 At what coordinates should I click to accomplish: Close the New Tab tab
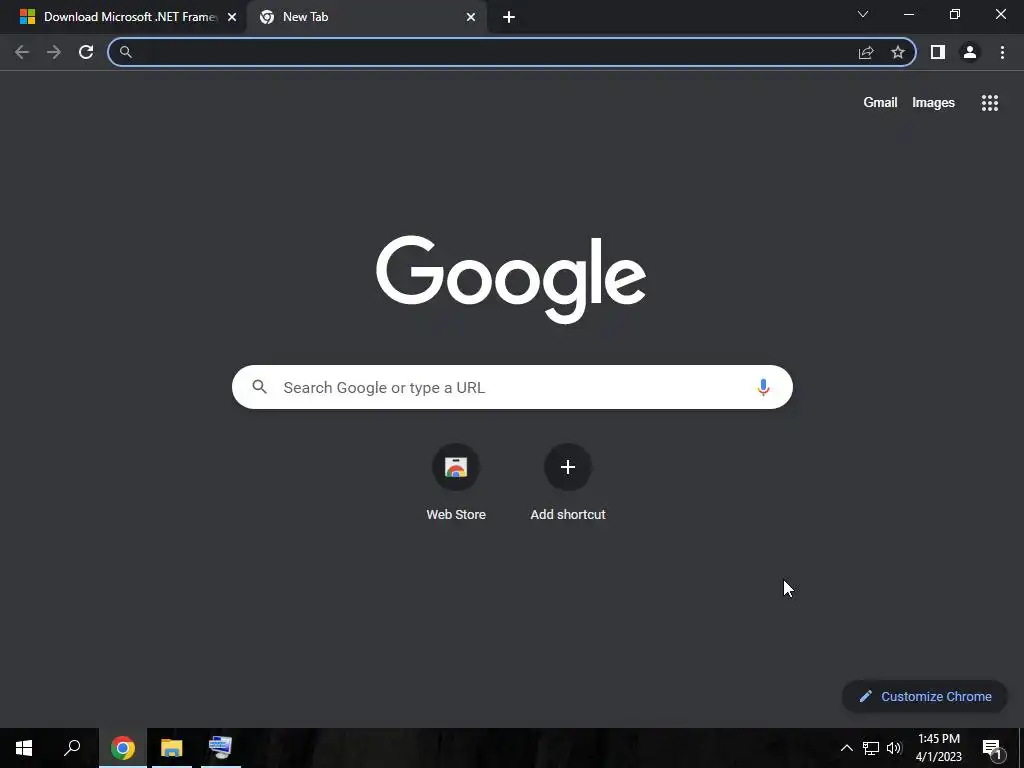click(471, 17)
